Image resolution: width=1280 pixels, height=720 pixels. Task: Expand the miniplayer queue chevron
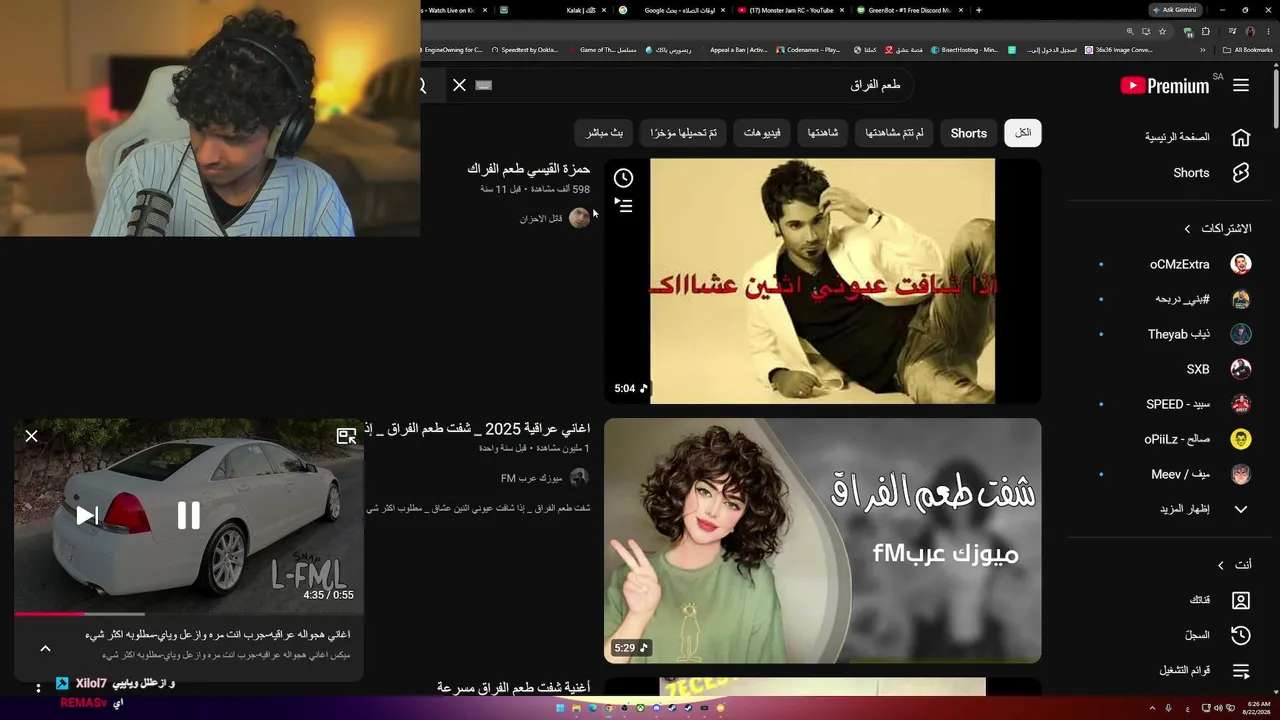45,648
